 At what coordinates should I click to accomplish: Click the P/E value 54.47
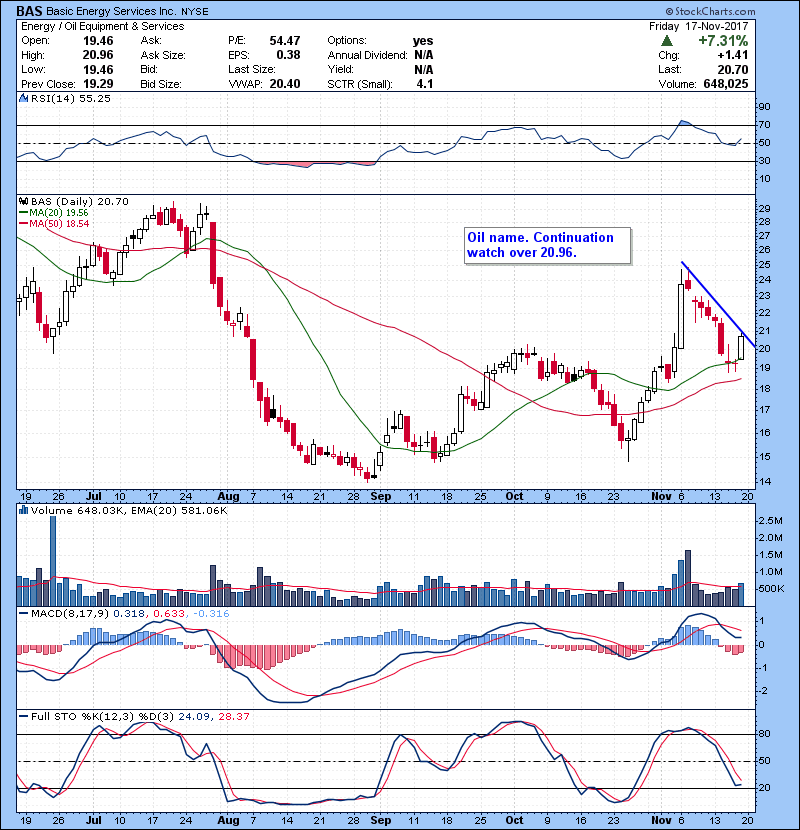[x=285, y=41]
